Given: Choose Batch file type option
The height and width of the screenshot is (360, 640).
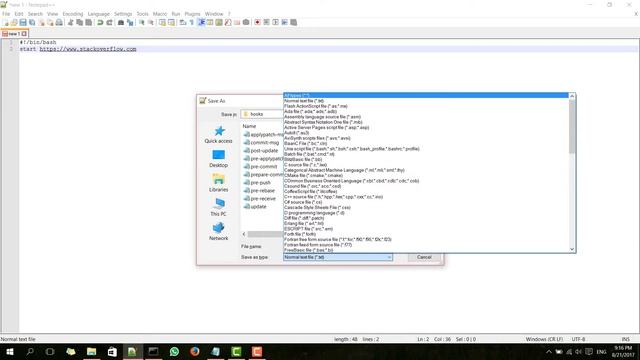Looking at the screenshot, I should coord(426,154).
